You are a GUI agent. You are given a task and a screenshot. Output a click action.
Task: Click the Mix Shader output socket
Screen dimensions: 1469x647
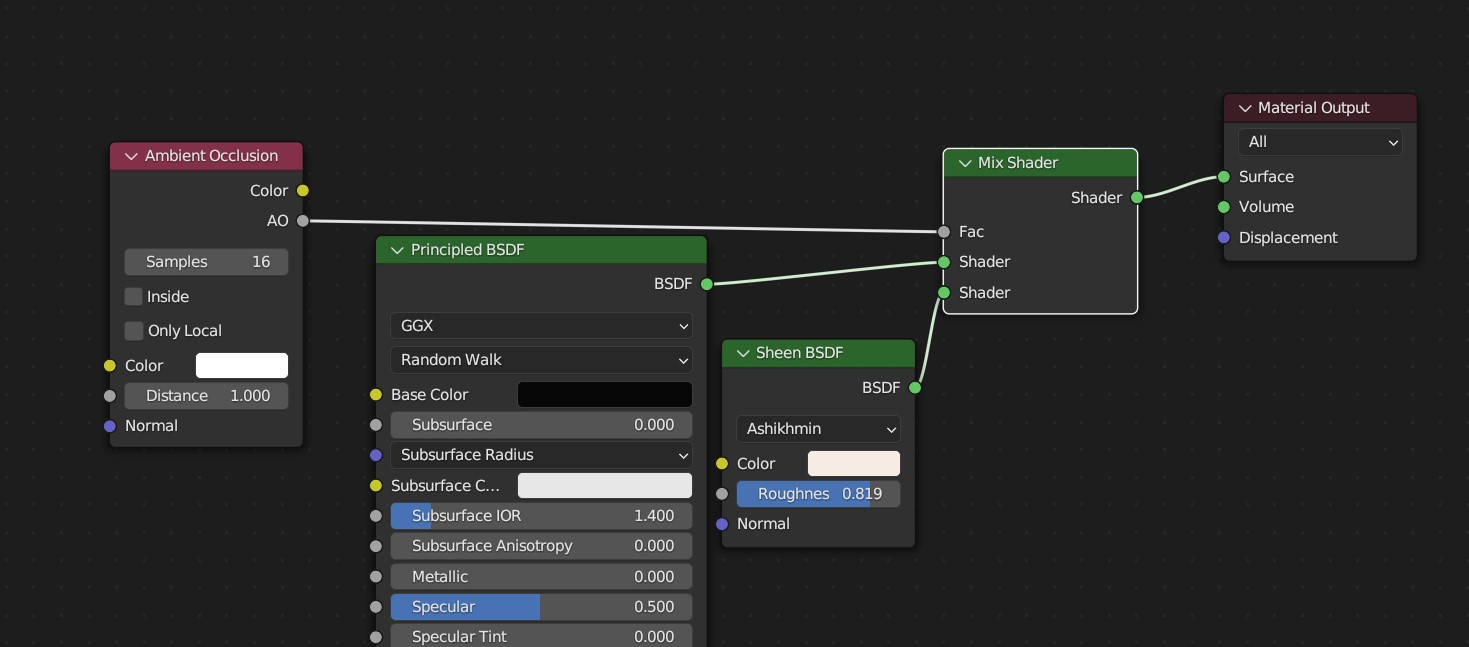1137,198
